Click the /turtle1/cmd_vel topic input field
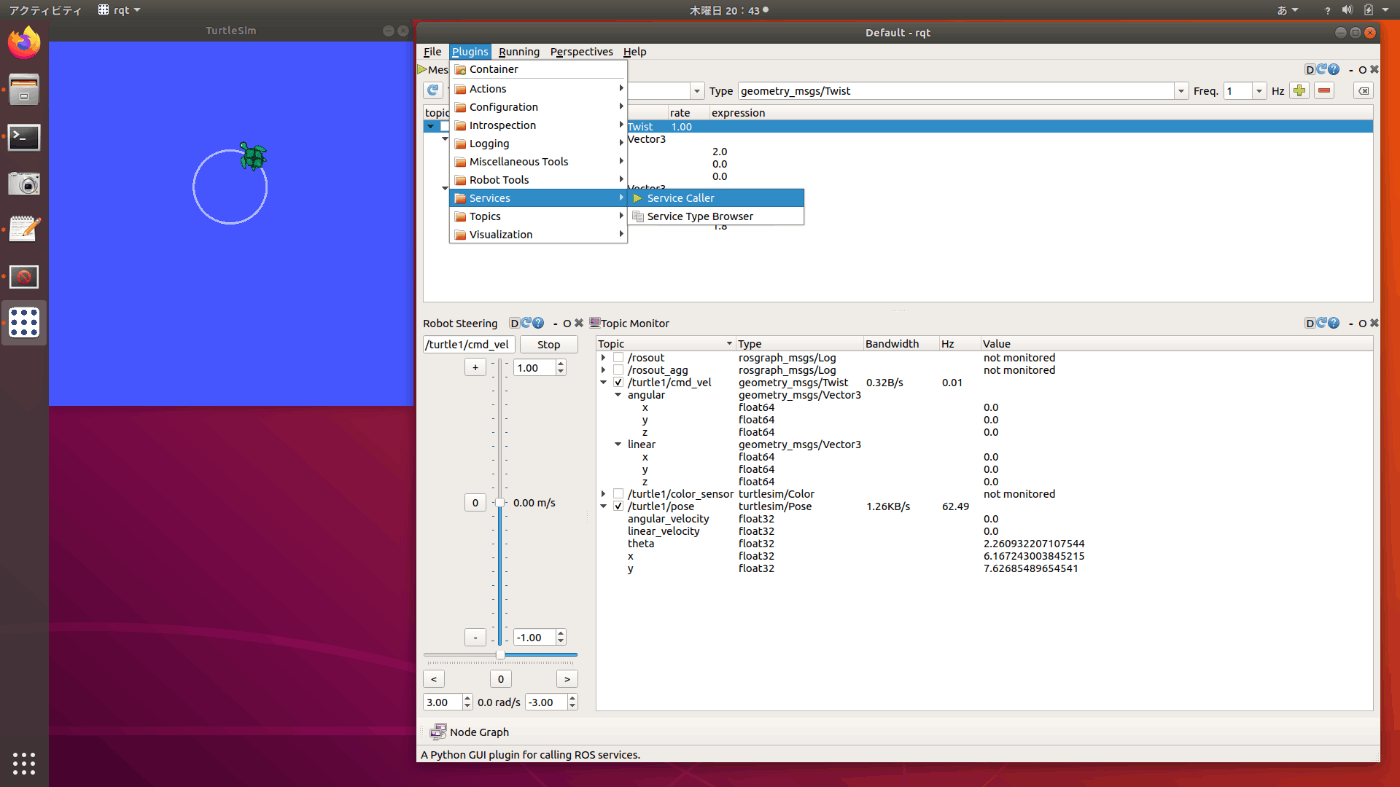Image resolution: width=1400 pixels, height=787 pixels. [468, 344]
